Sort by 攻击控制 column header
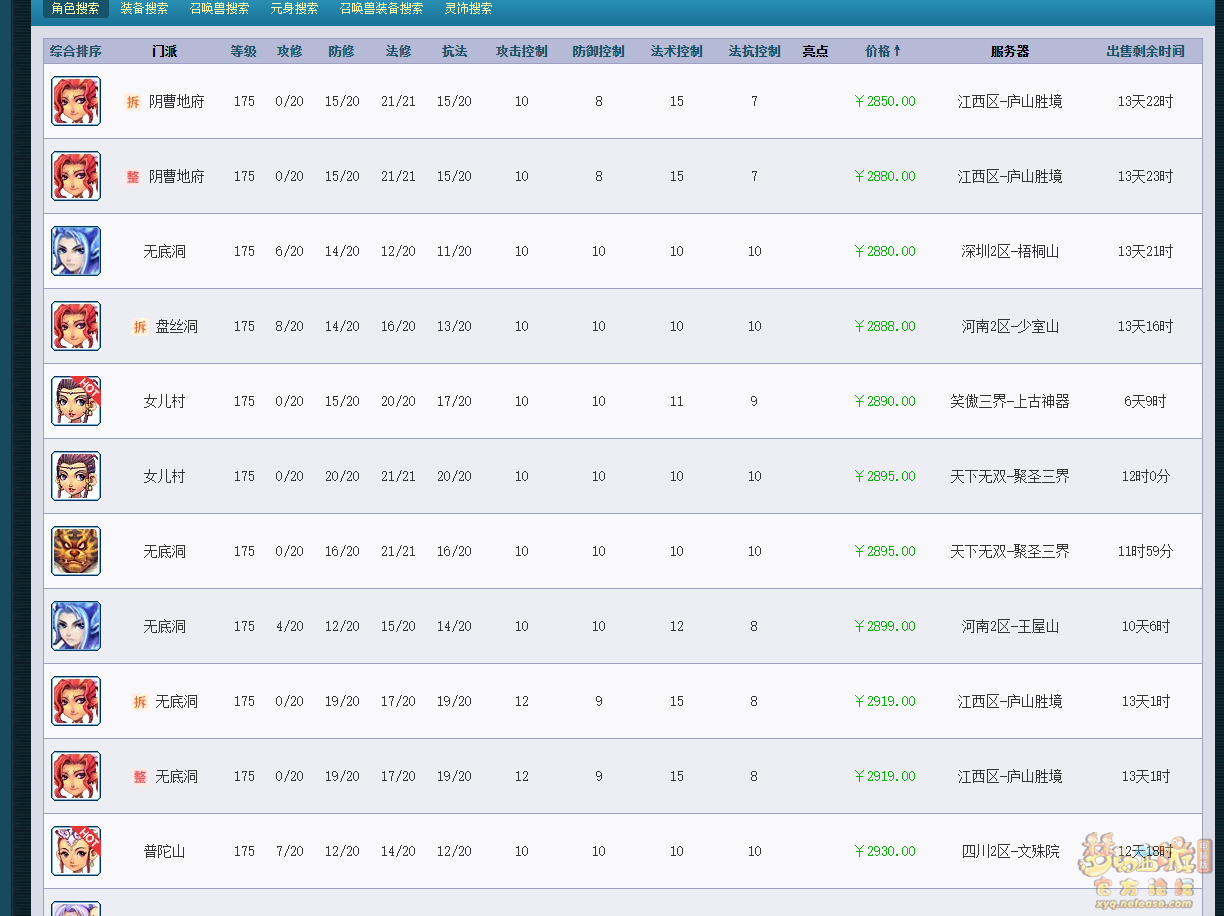This screenshot has height=916, width=1224. pyautogui.click(x=522, y=51)
